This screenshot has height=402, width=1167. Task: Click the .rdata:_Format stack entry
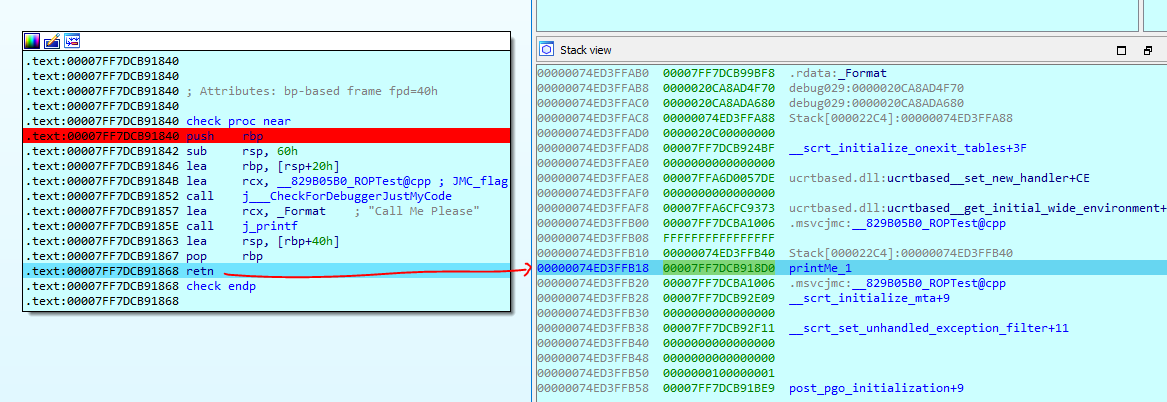[838, 73]
